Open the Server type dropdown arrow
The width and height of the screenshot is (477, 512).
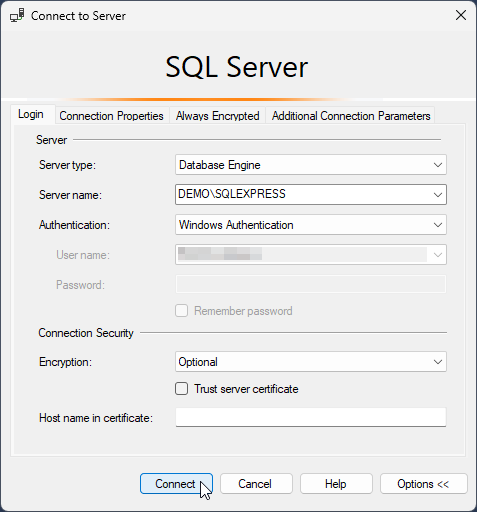tap(438, 165)
